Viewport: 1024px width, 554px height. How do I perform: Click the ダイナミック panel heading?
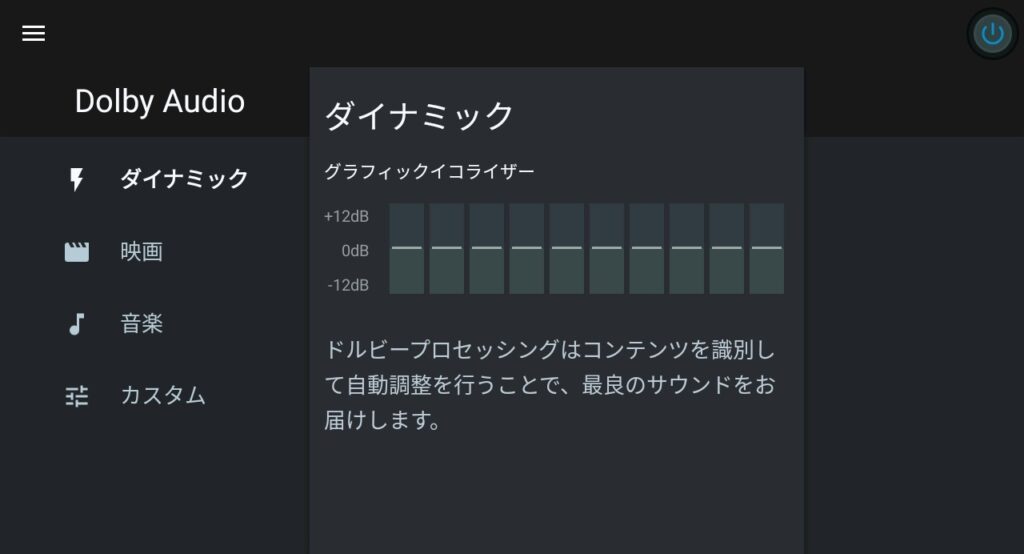419,116
